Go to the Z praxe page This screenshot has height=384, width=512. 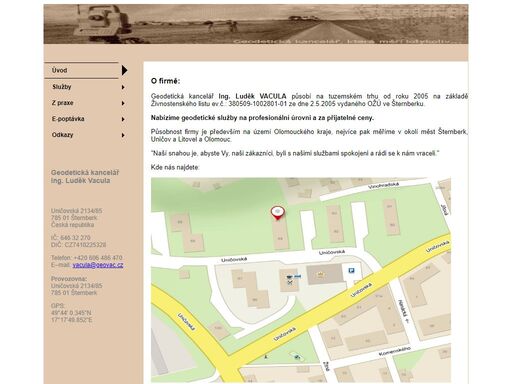pos(62,103)
